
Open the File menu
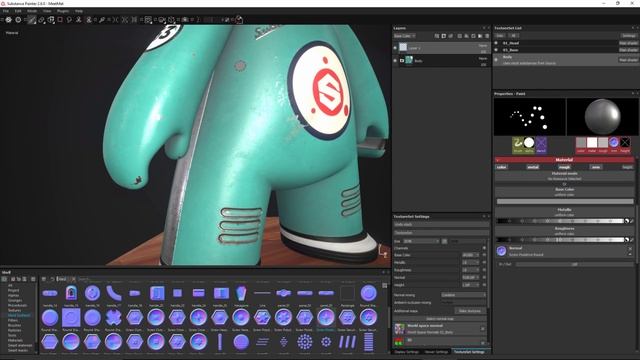[x=6, y=11]
